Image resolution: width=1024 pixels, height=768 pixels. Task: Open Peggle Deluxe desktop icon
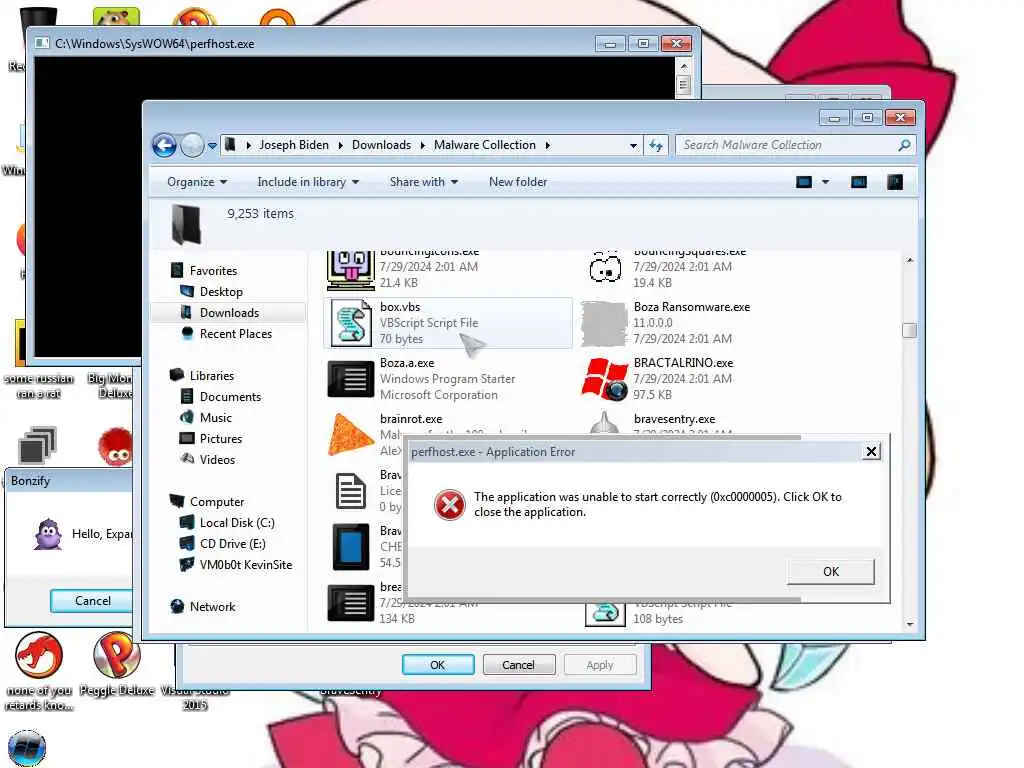[116, 655]
